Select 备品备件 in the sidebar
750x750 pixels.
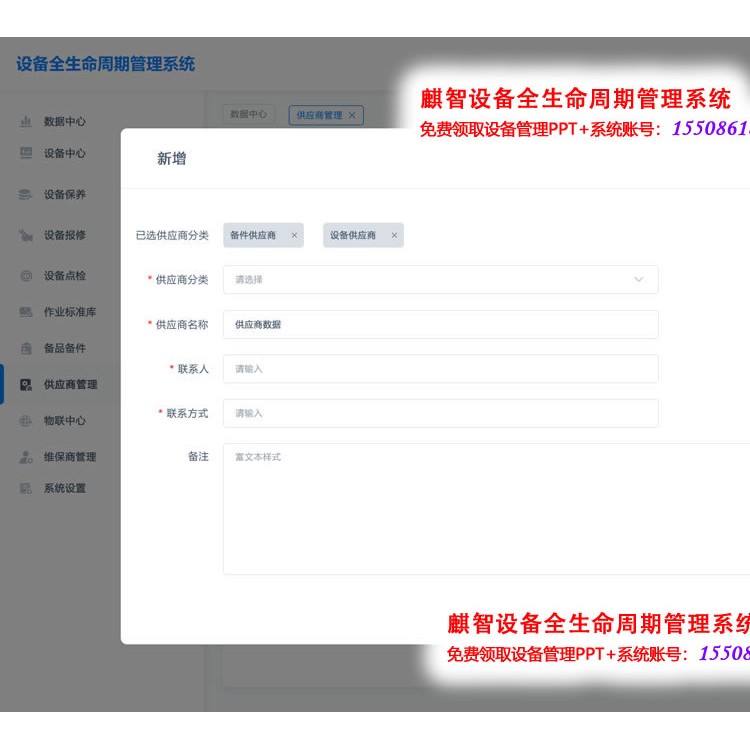click(65, 348)
